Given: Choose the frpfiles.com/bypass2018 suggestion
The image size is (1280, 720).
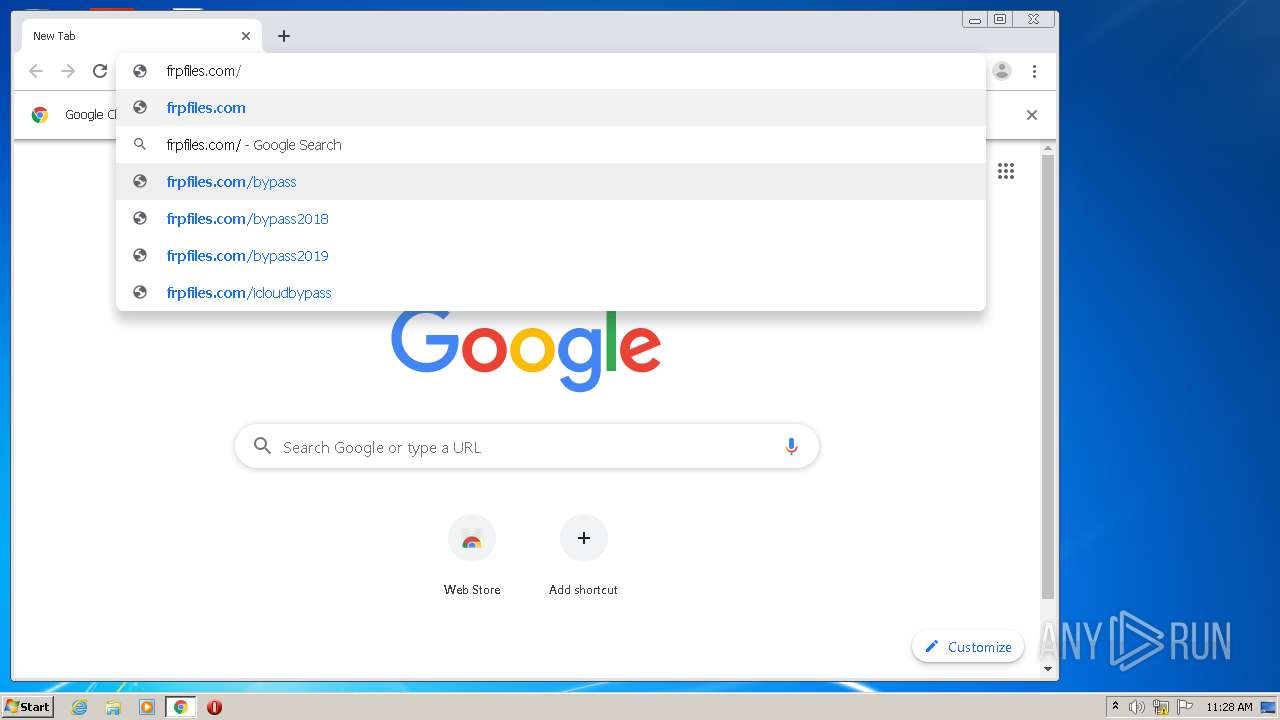Looking at the screenshot, I should pyautogui.click(x=551, y=219).
